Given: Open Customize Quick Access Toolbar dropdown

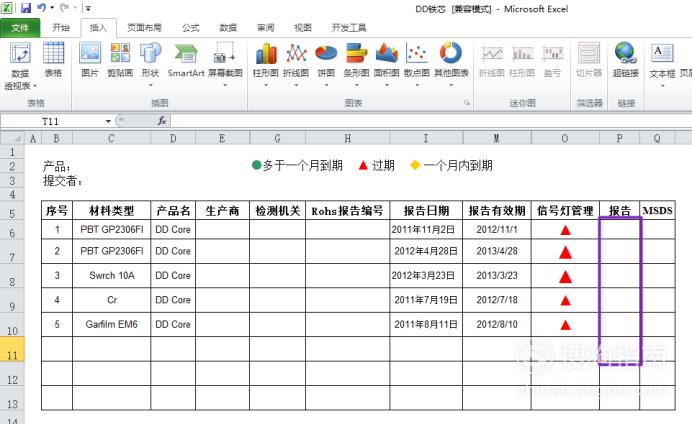Looking at the screenshot, I should pos(88,8).
